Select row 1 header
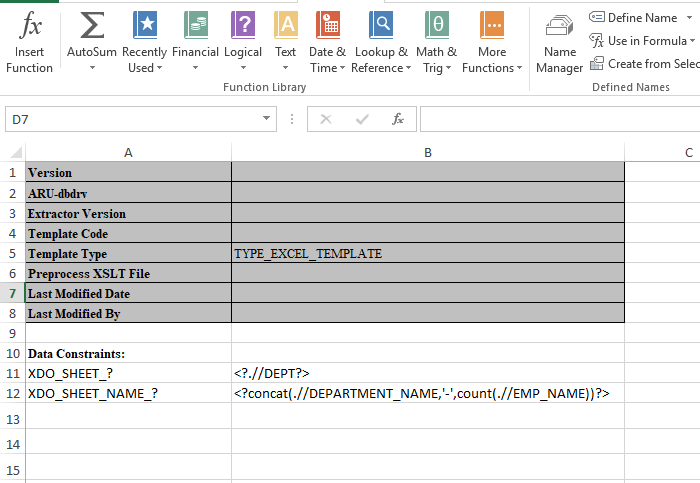 pos(12,172)
